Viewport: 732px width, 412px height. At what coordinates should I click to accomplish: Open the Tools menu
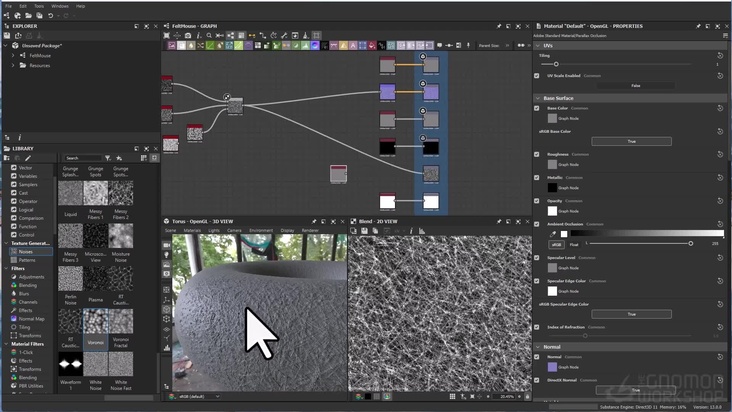(x=39, y=5)
